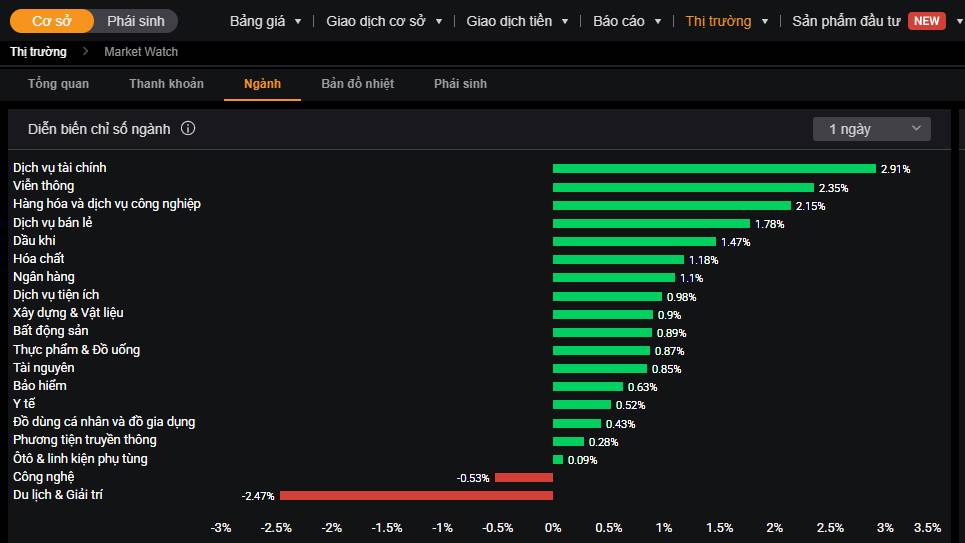
Task: Switch to the Tổng quan tab
Action: tap(58, 84)
